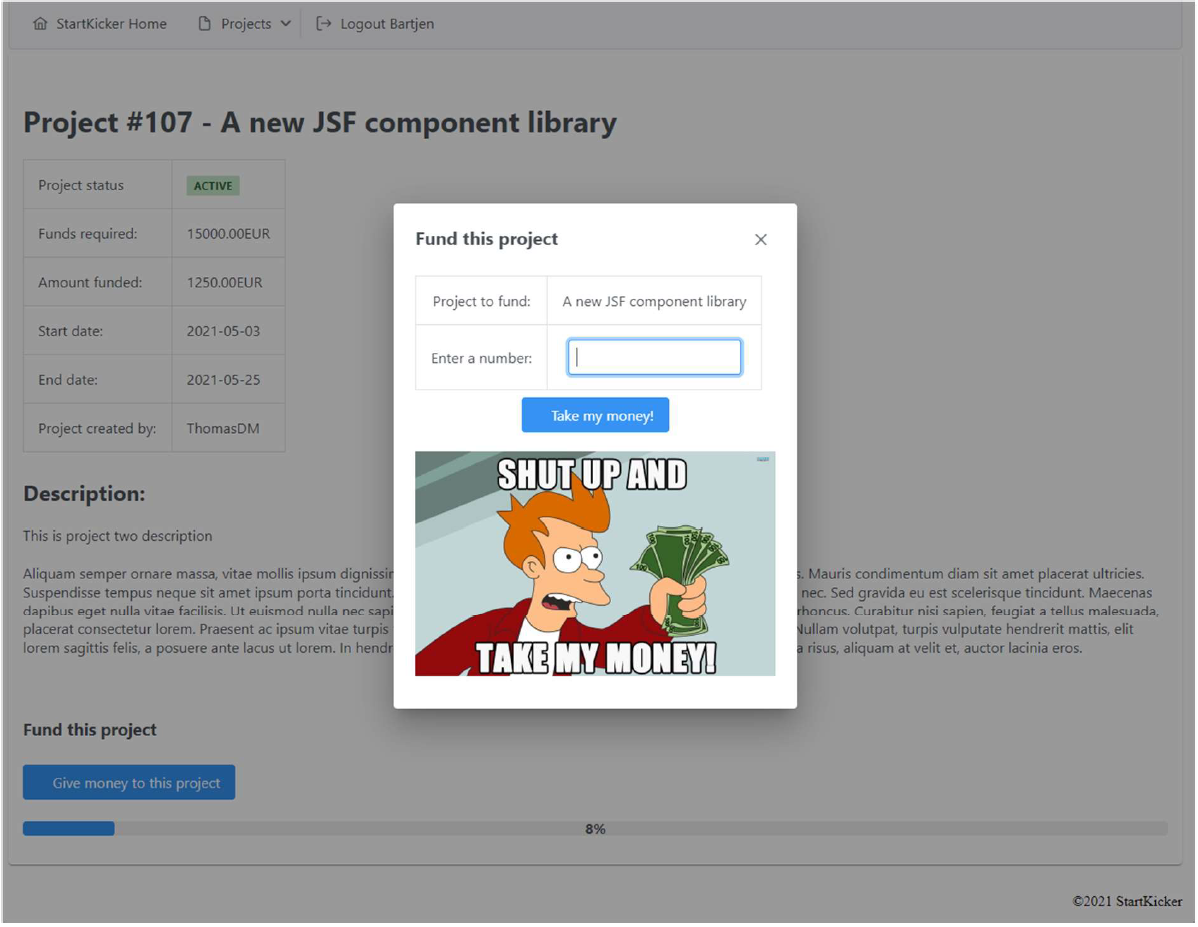Screen dimensions: 1198x927
Task: Click the creator name ThomasDM
Action: tap(223, 429)
